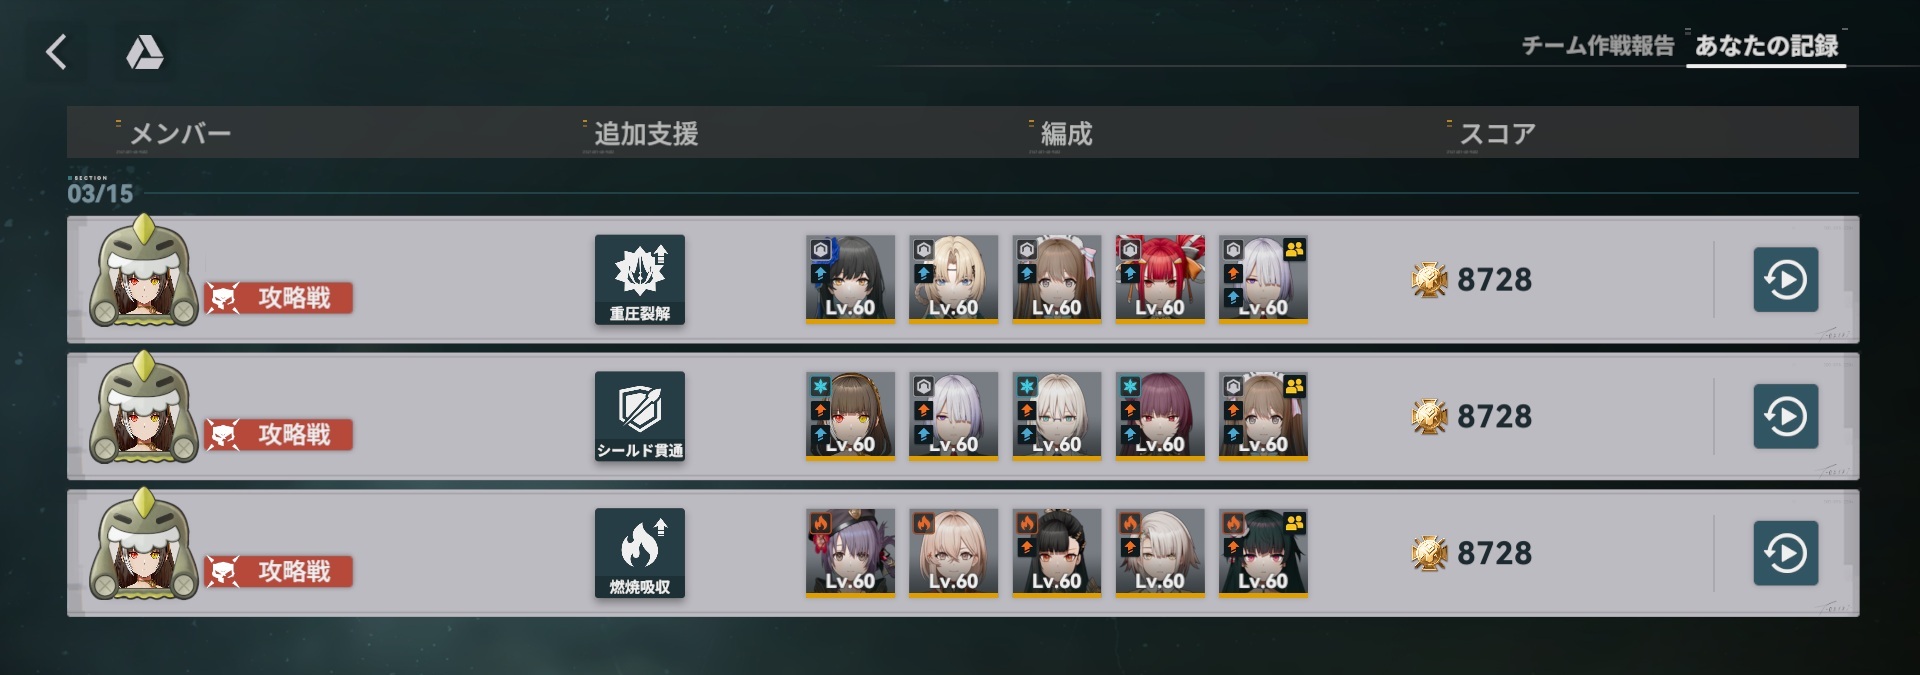Click the 攻略戦 tag in the third row
The image size is (1920, 675).
pyautogui.click(x=279, y=572)
